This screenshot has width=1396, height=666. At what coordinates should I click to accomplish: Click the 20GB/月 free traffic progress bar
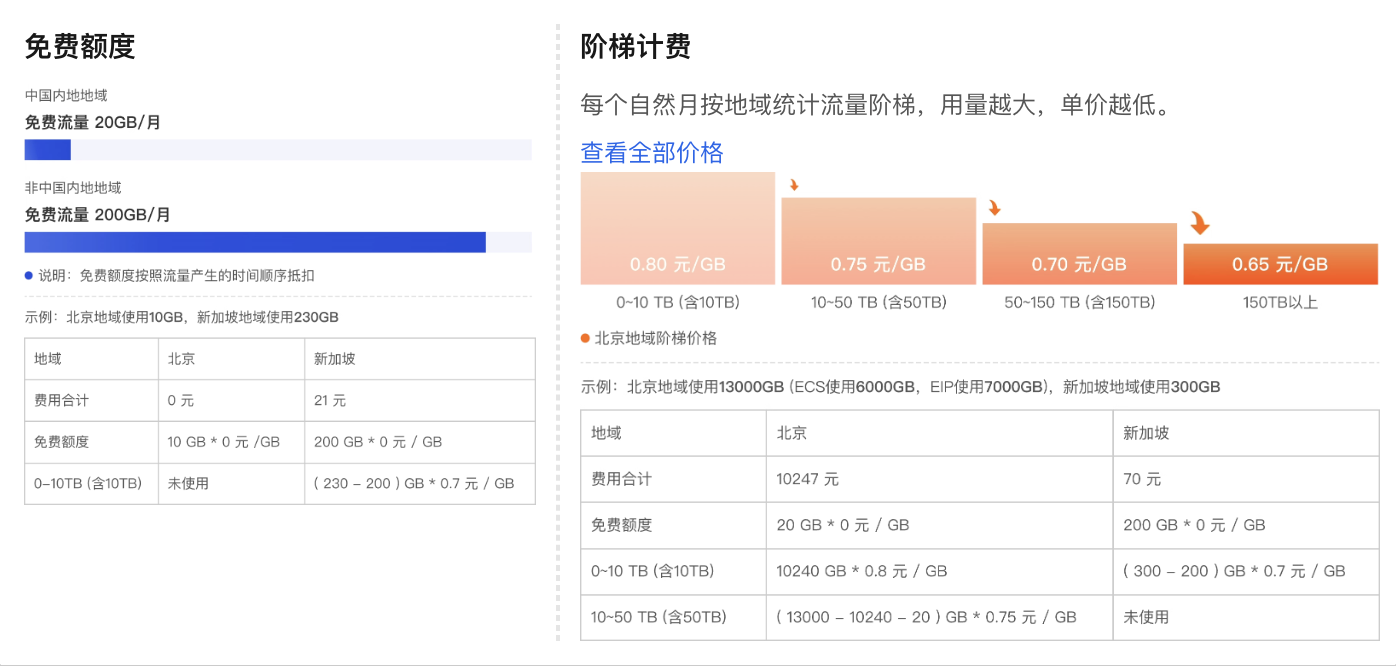coord(278,150)
